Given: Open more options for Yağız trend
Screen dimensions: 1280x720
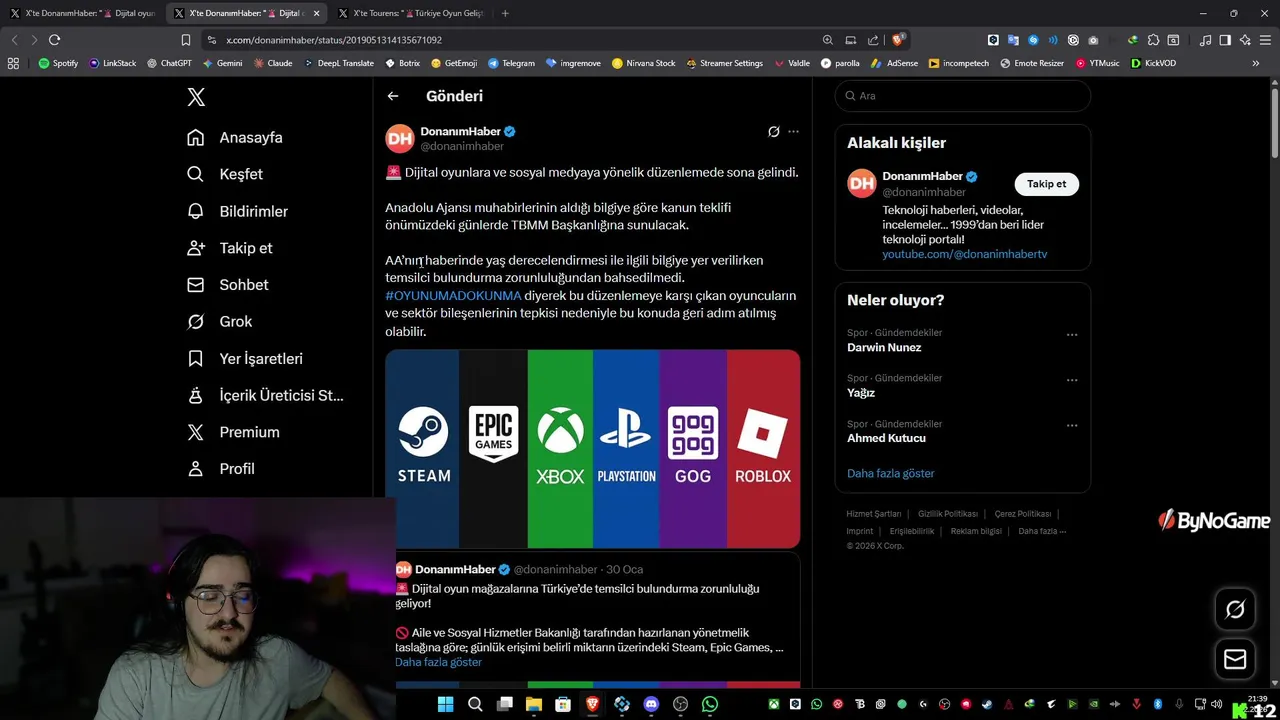Looking at the screenshot, I should 1072,380.
